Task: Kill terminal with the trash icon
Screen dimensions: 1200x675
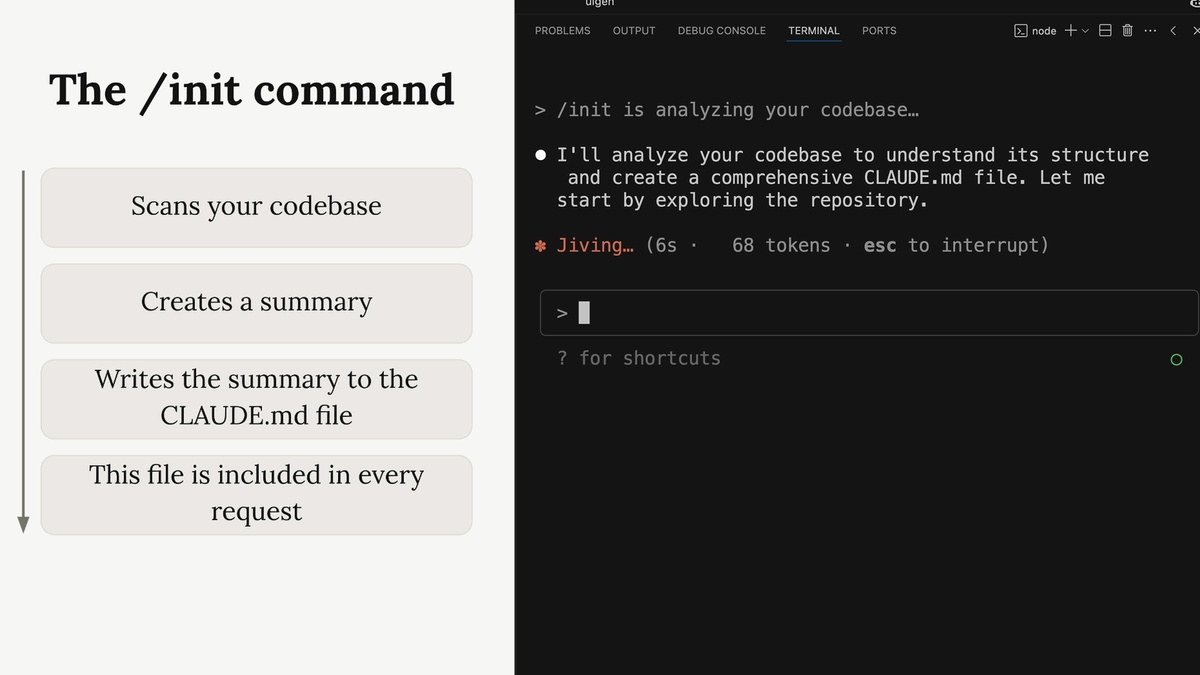Action: (x=1127, y=31)
